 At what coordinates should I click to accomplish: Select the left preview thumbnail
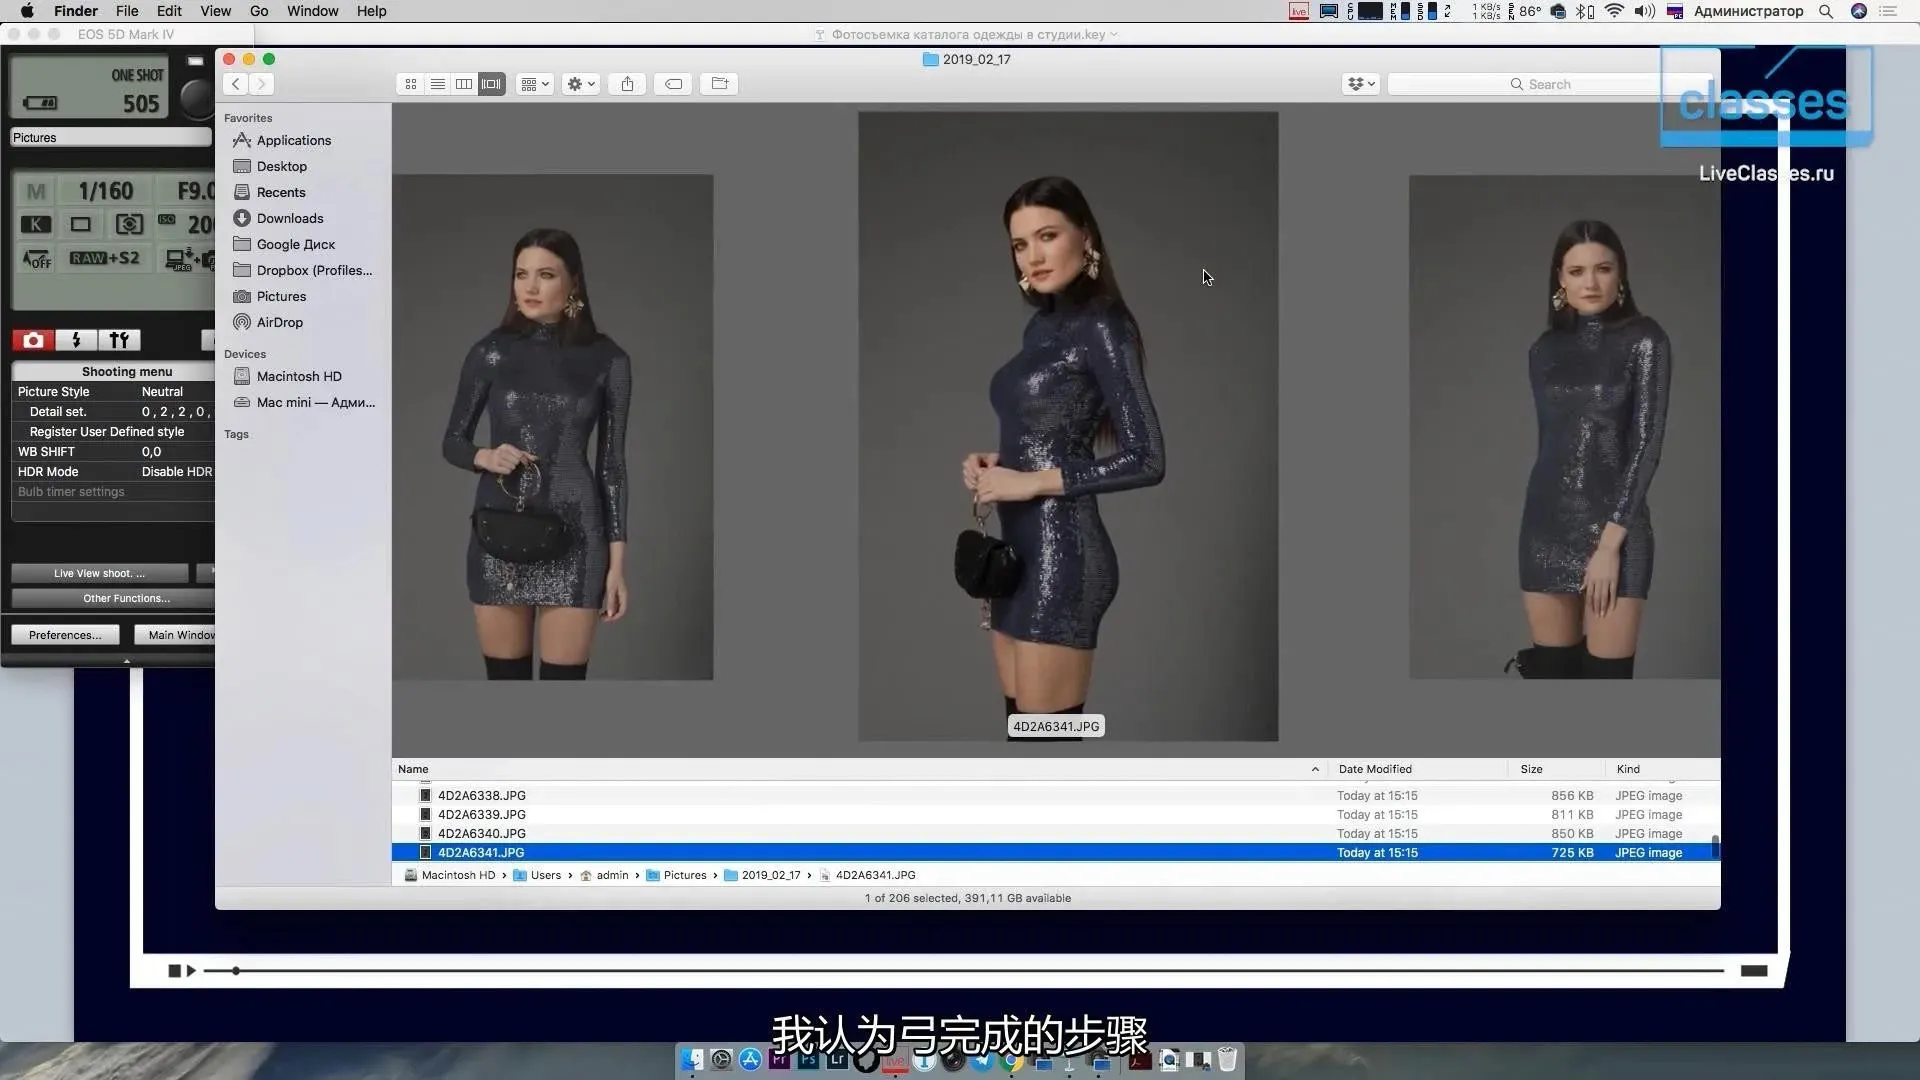(x=552, y=428)
